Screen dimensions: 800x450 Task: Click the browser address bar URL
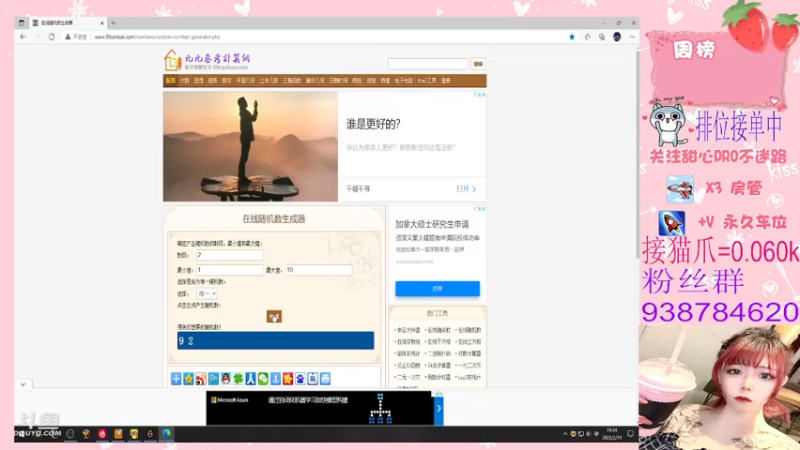[157, 37]
